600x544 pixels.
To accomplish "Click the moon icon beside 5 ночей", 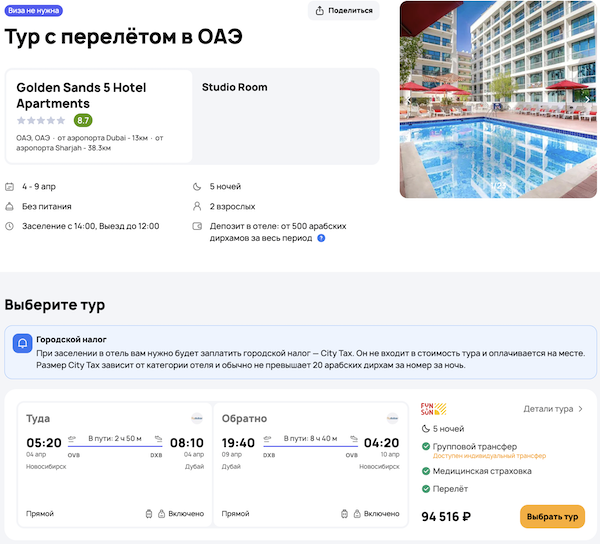I will (x=197, y=186).
